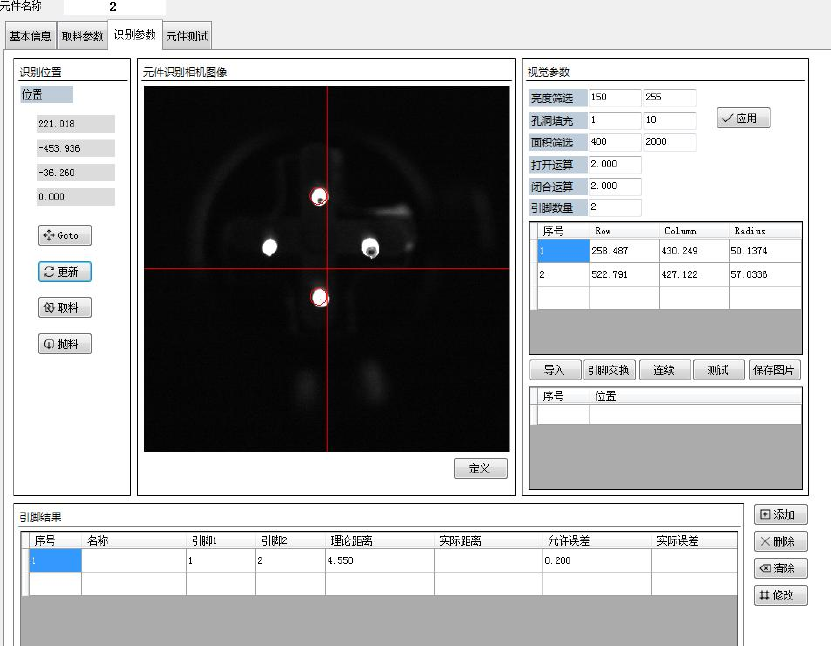This screenshot has height=646, width=831.
Task: Click the 删除 delete button
Action: [x=780, y=542]
